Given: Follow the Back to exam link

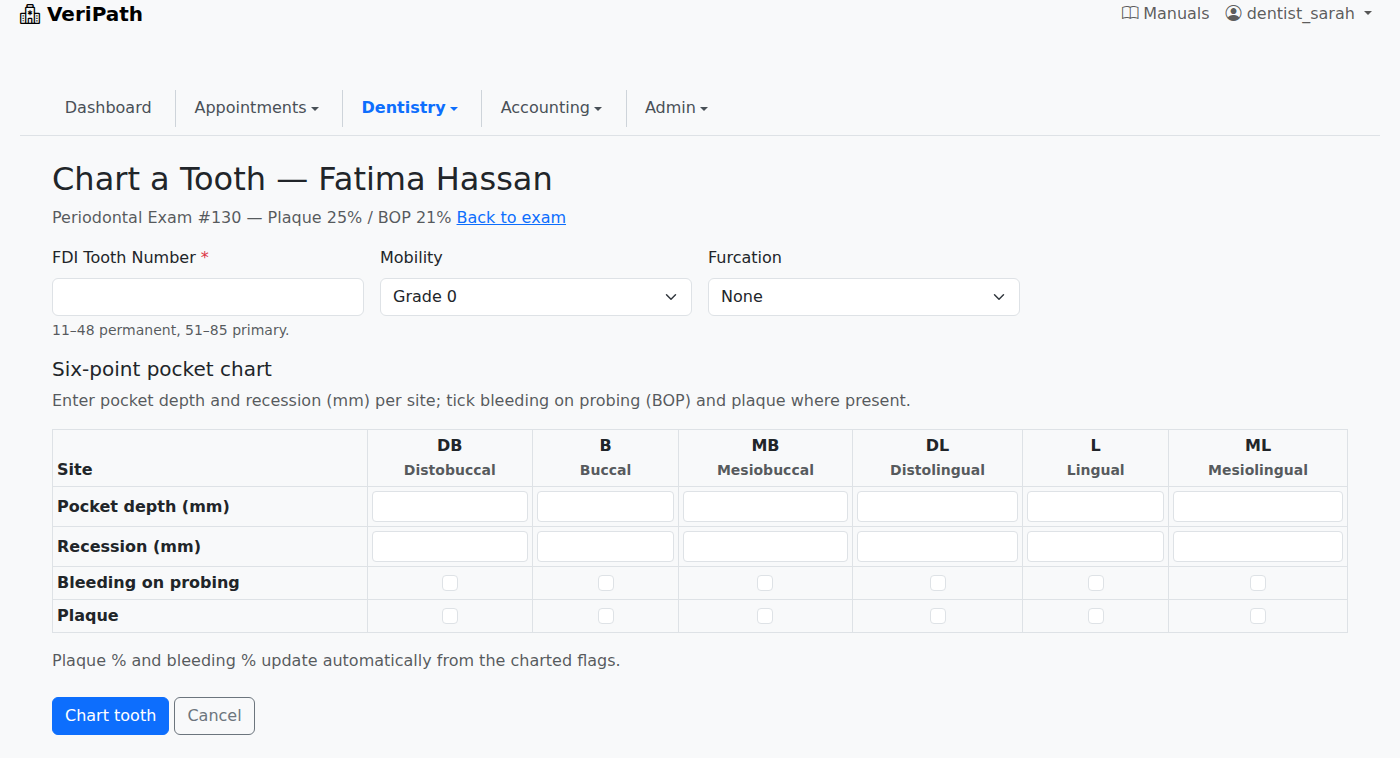Looking at the screenshot, I should click(511, 217).
